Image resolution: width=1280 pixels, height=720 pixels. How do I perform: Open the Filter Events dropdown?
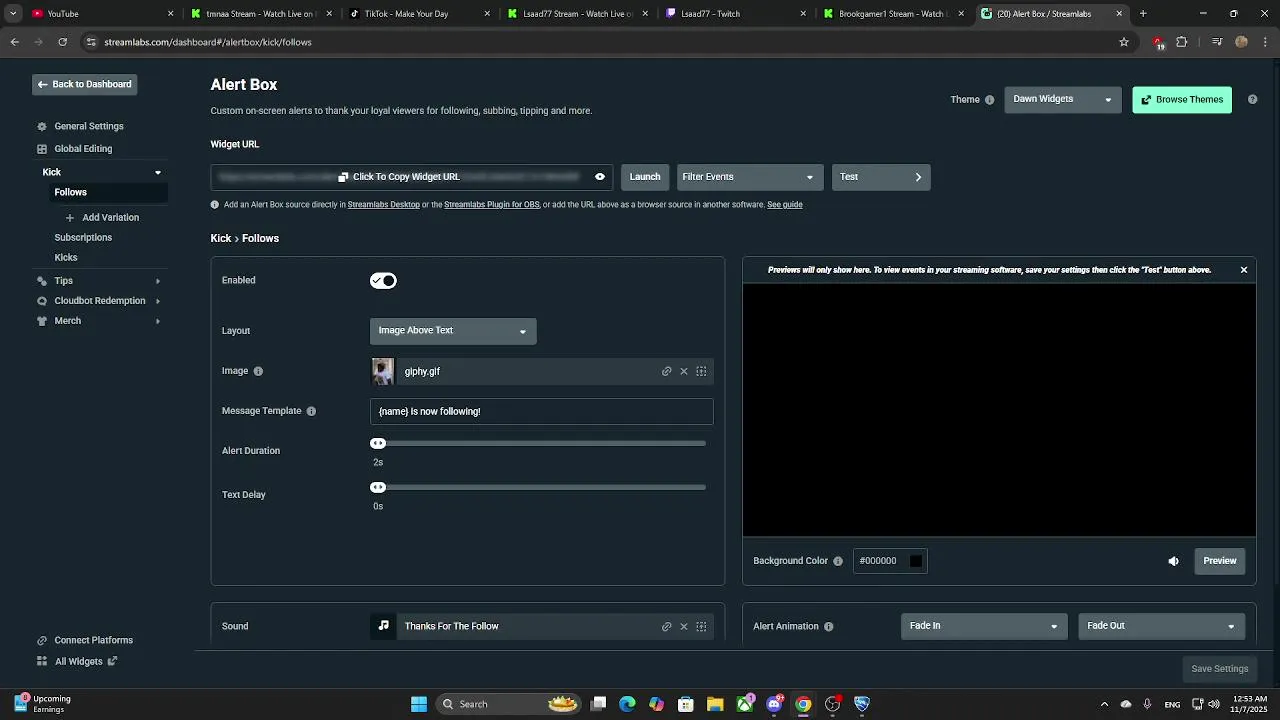750,177
